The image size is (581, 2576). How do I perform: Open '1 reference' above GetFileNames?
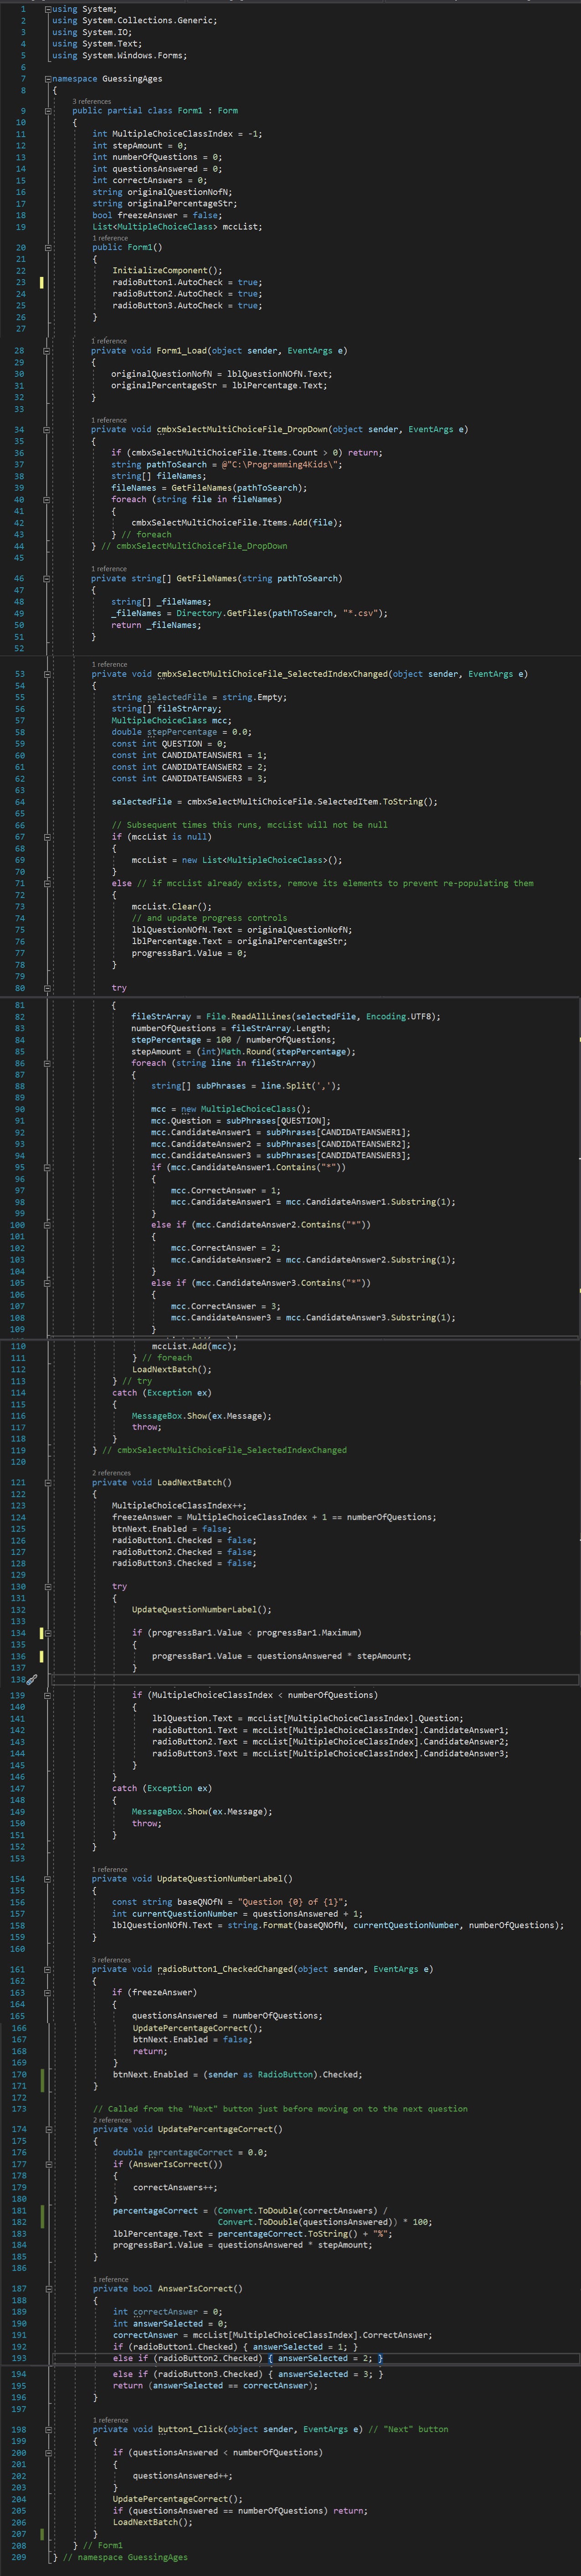pyautogui.click(x=109, y=569)
